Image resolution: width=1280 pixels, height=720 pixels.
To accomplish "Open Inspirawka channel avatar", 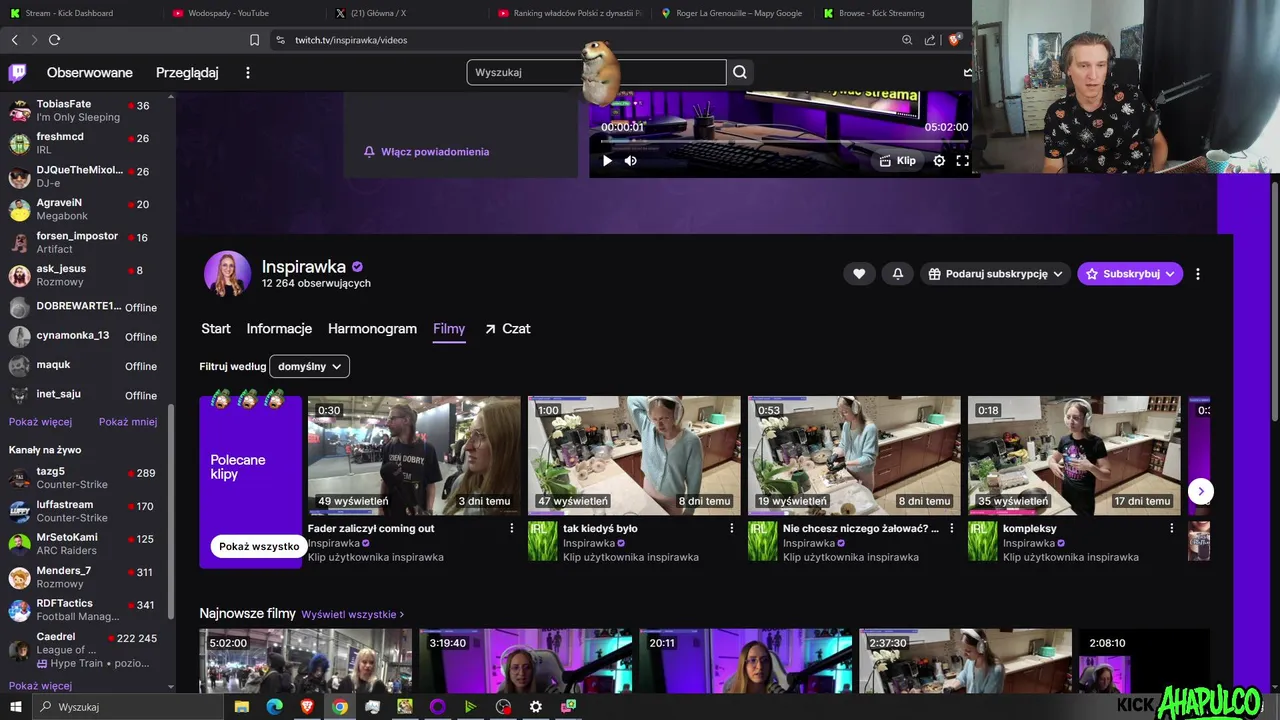I will 228,274.
